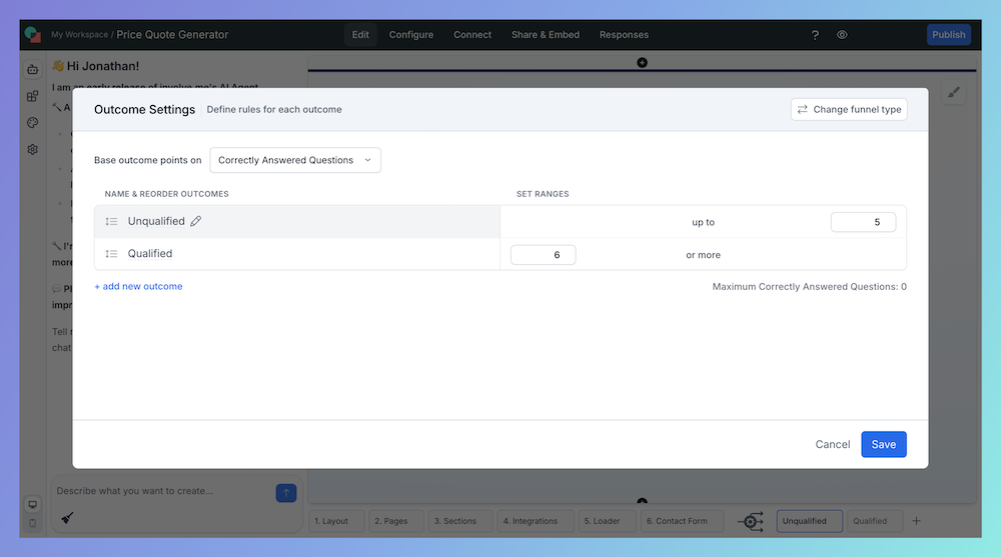
Task: Click the send arrow button in chat
Action: tap(286, 493)
